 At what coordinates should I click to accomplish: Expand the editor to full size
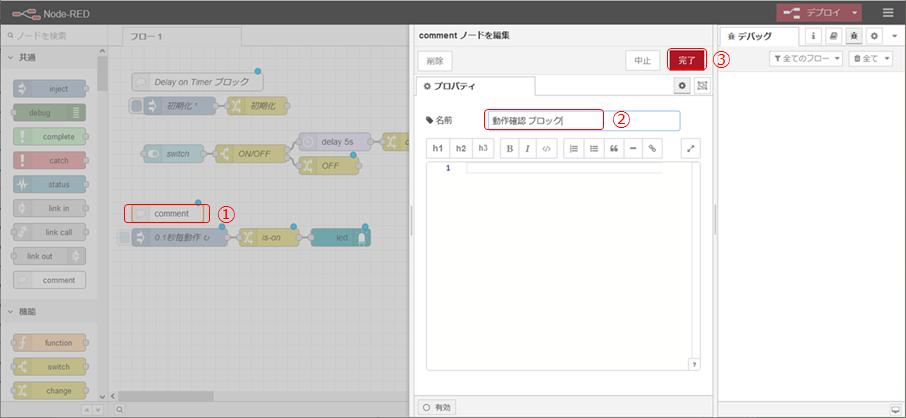point(691,148)
